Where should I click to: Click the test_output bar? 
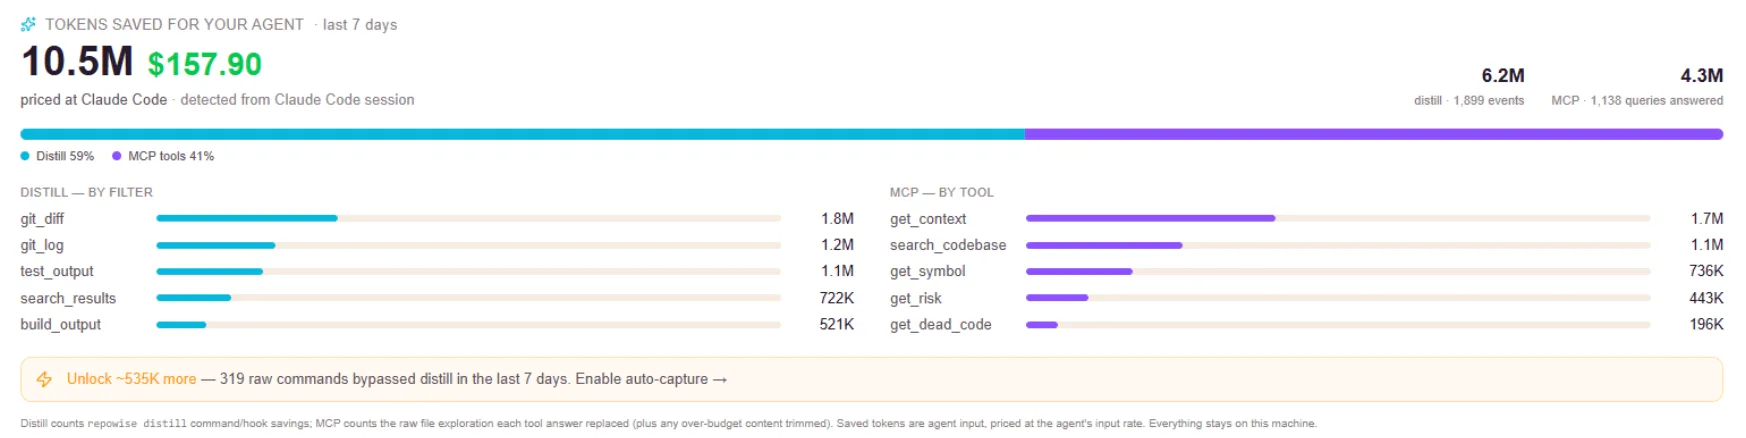(468, 271)
